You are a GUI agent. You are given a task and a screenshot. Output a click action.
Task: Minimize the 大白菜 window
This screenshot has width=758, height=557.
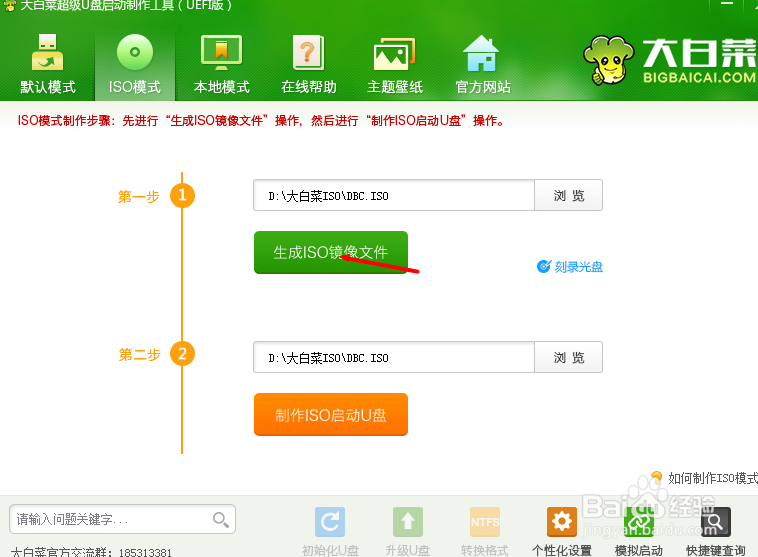727,4
